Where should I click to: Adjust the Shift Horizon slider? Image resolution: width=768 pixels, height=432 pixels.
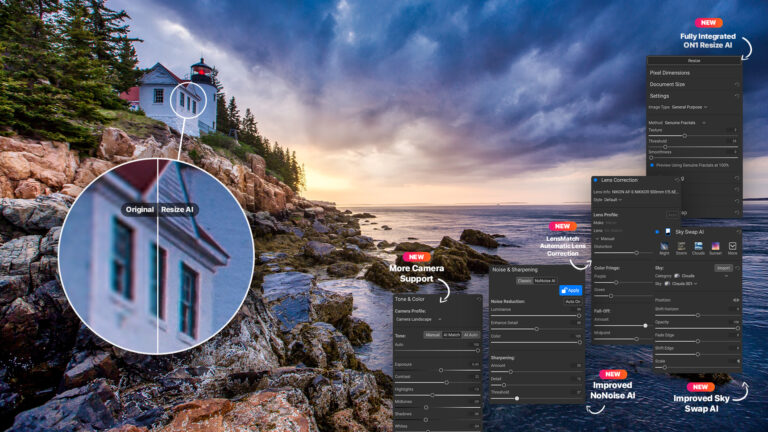pos(698,315)
